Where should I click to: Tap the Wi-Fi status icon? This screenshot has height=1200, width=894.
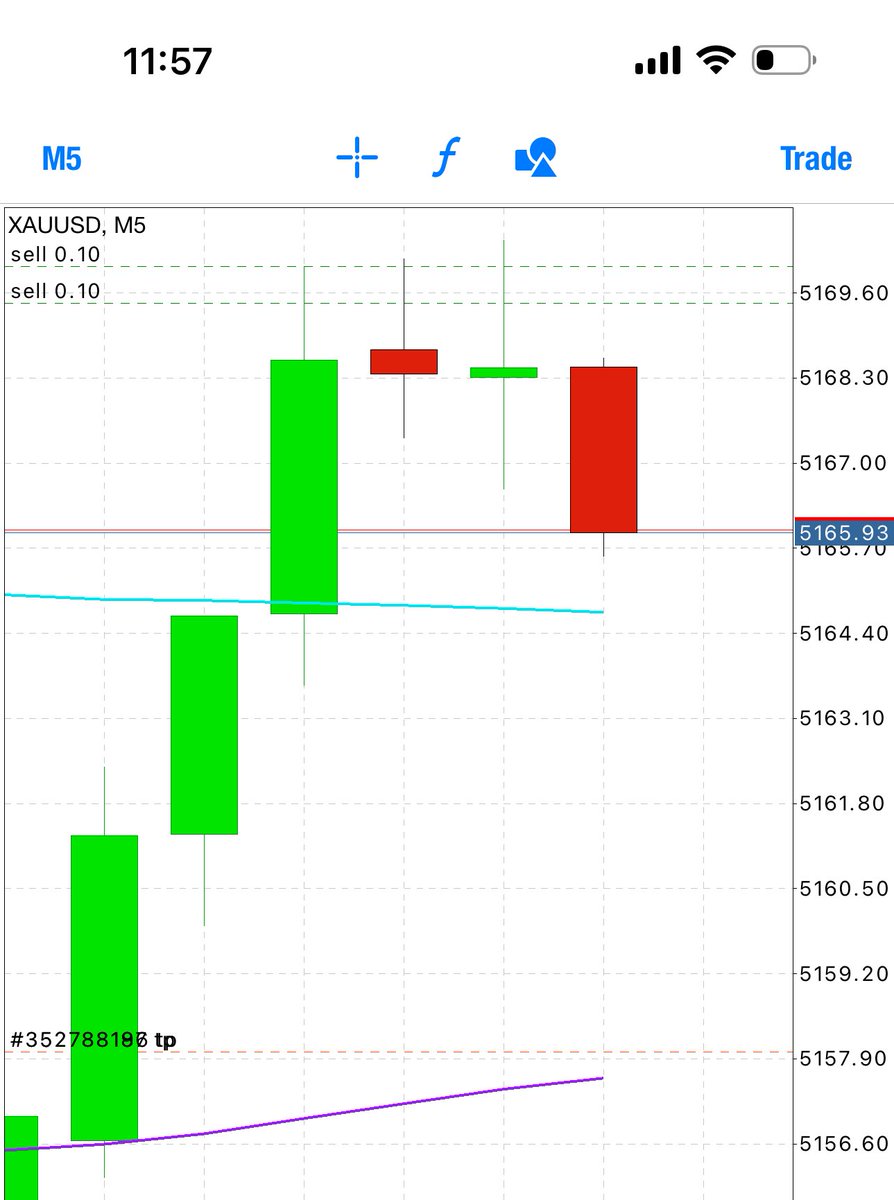(716, 61)
